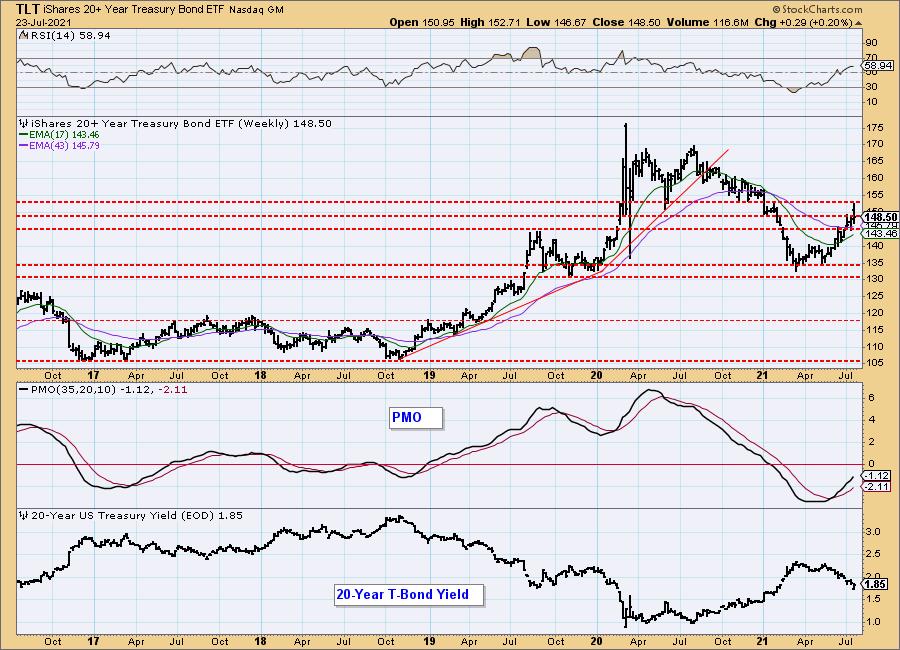Image resolution: width=900 pixels, height=650 pixels.
Task: Click year label '21' under the price panel
Action: [x=762, y=376]
